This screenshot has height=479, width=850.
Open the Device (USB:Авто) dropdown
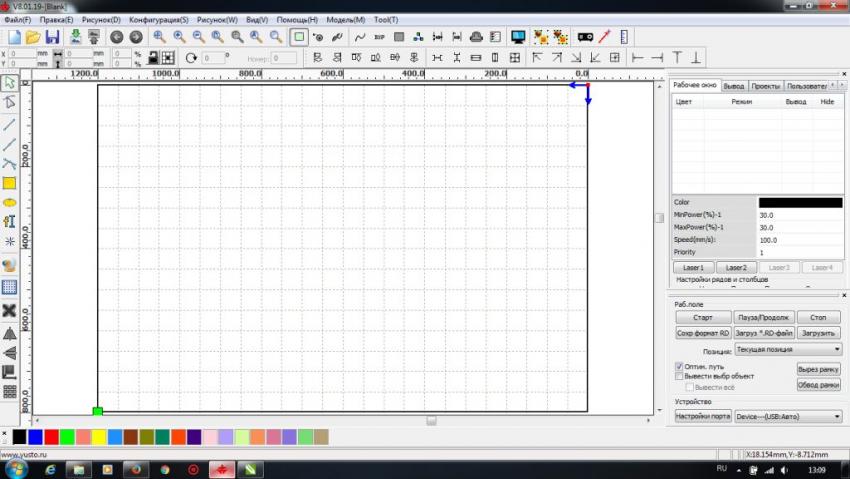coord(788,416)
